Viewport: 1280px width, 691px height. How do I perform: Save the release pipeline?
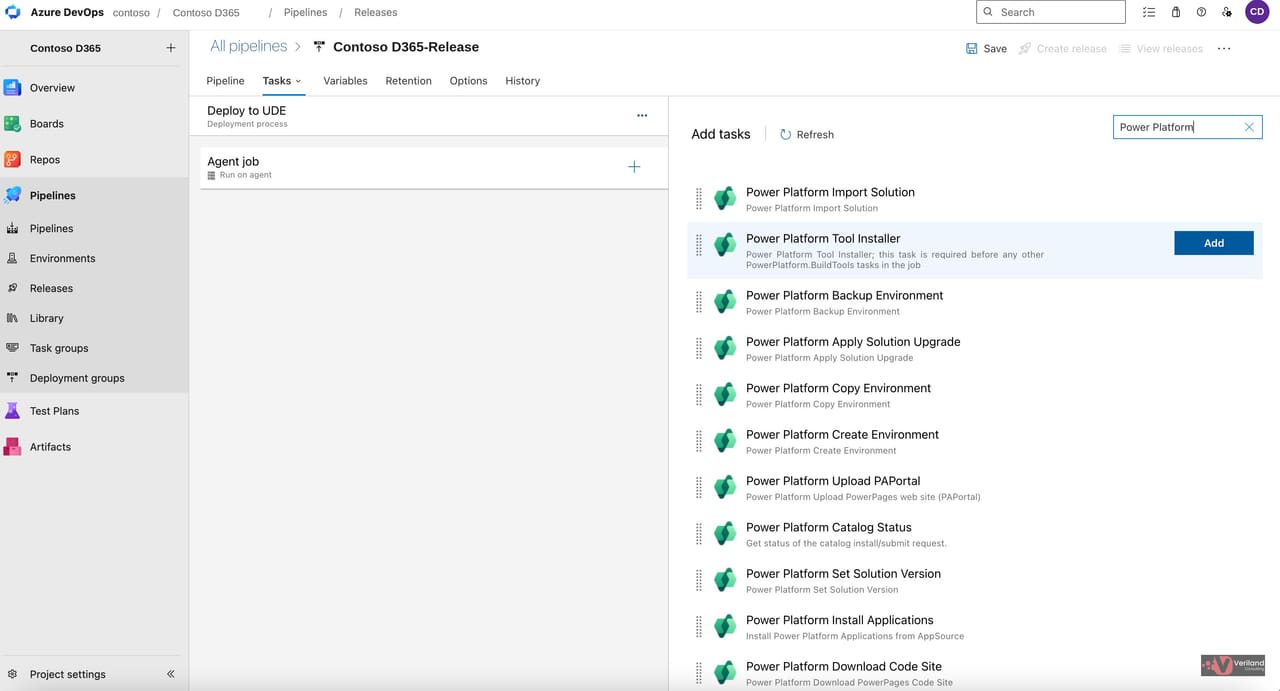pos(986,48)
